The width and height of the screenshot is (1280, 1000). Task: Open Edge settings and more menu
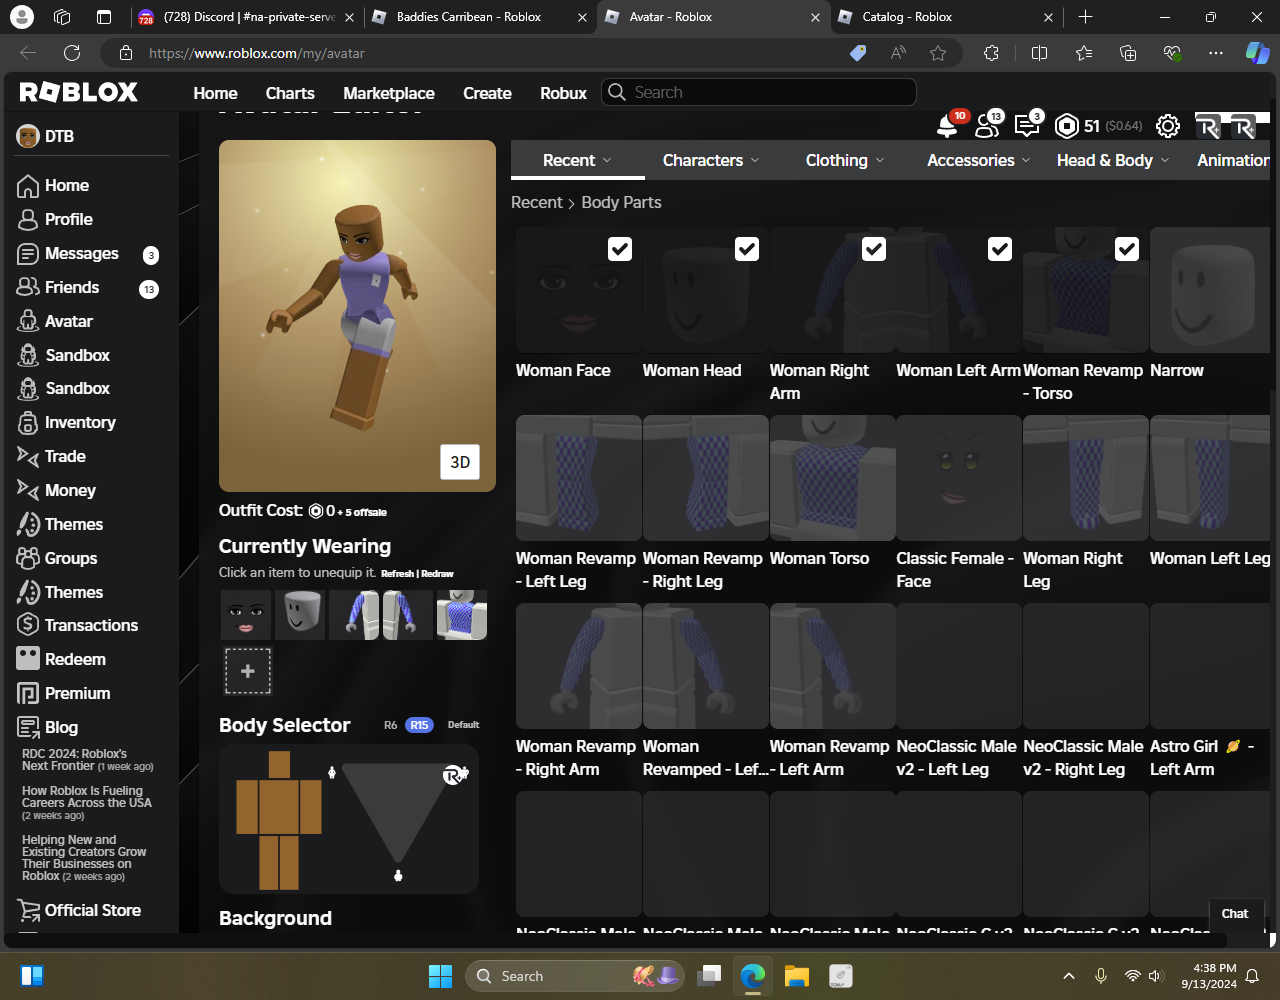1215,53
